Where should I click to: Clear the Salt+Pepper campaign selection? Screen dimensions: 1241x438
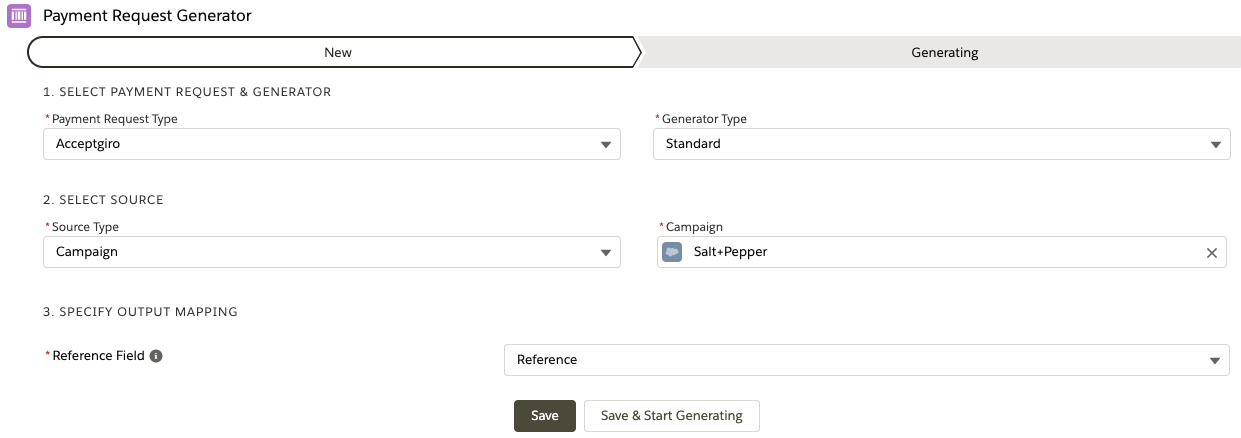(x=1211, y=253)
